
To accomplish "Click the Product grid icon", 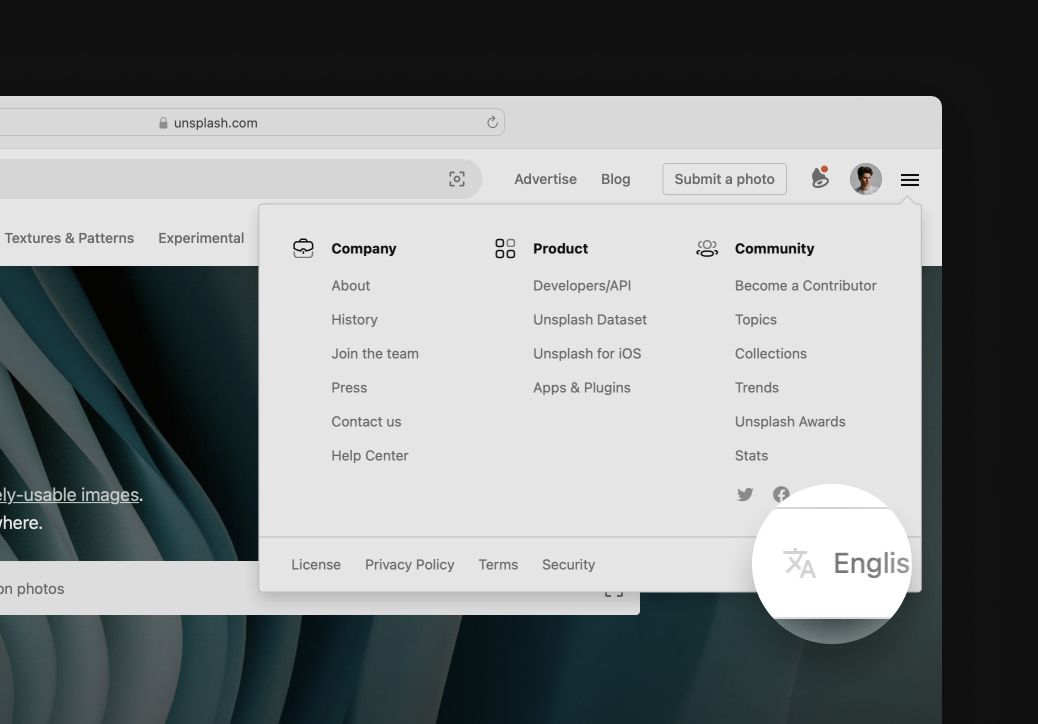I will 505,248.
